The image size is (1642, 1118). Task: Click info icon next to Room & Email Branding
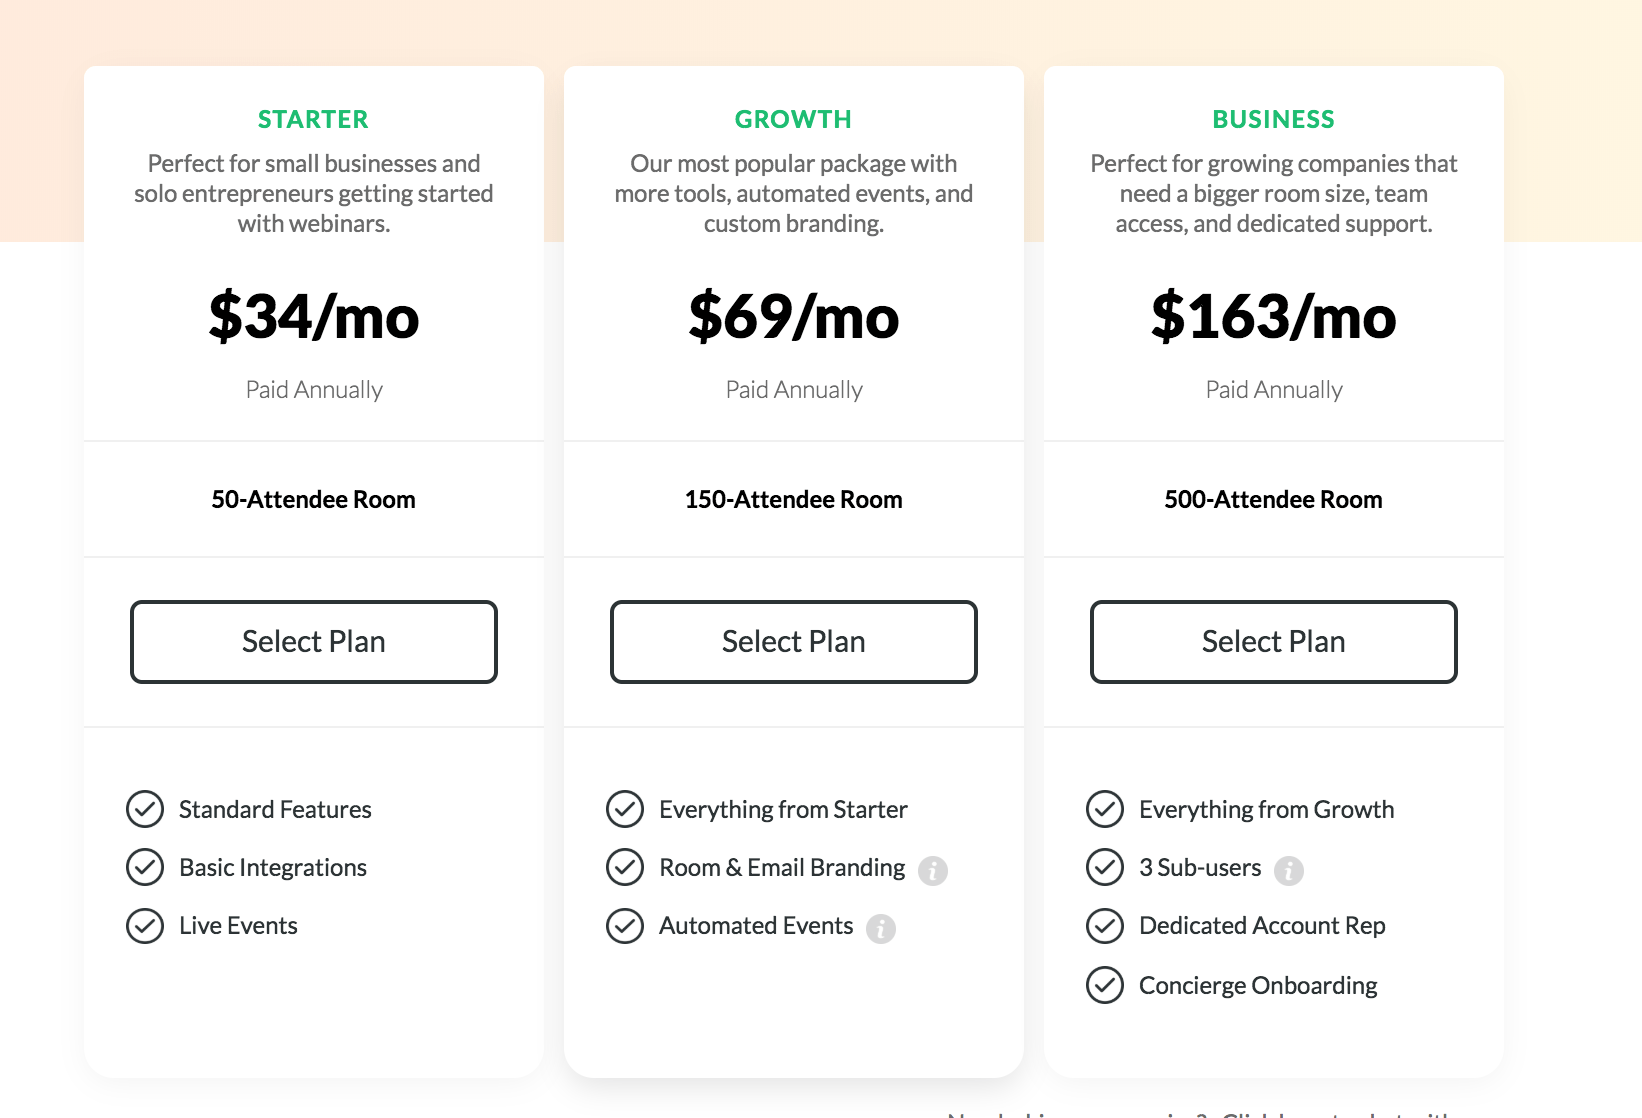(x=933, y=871)
